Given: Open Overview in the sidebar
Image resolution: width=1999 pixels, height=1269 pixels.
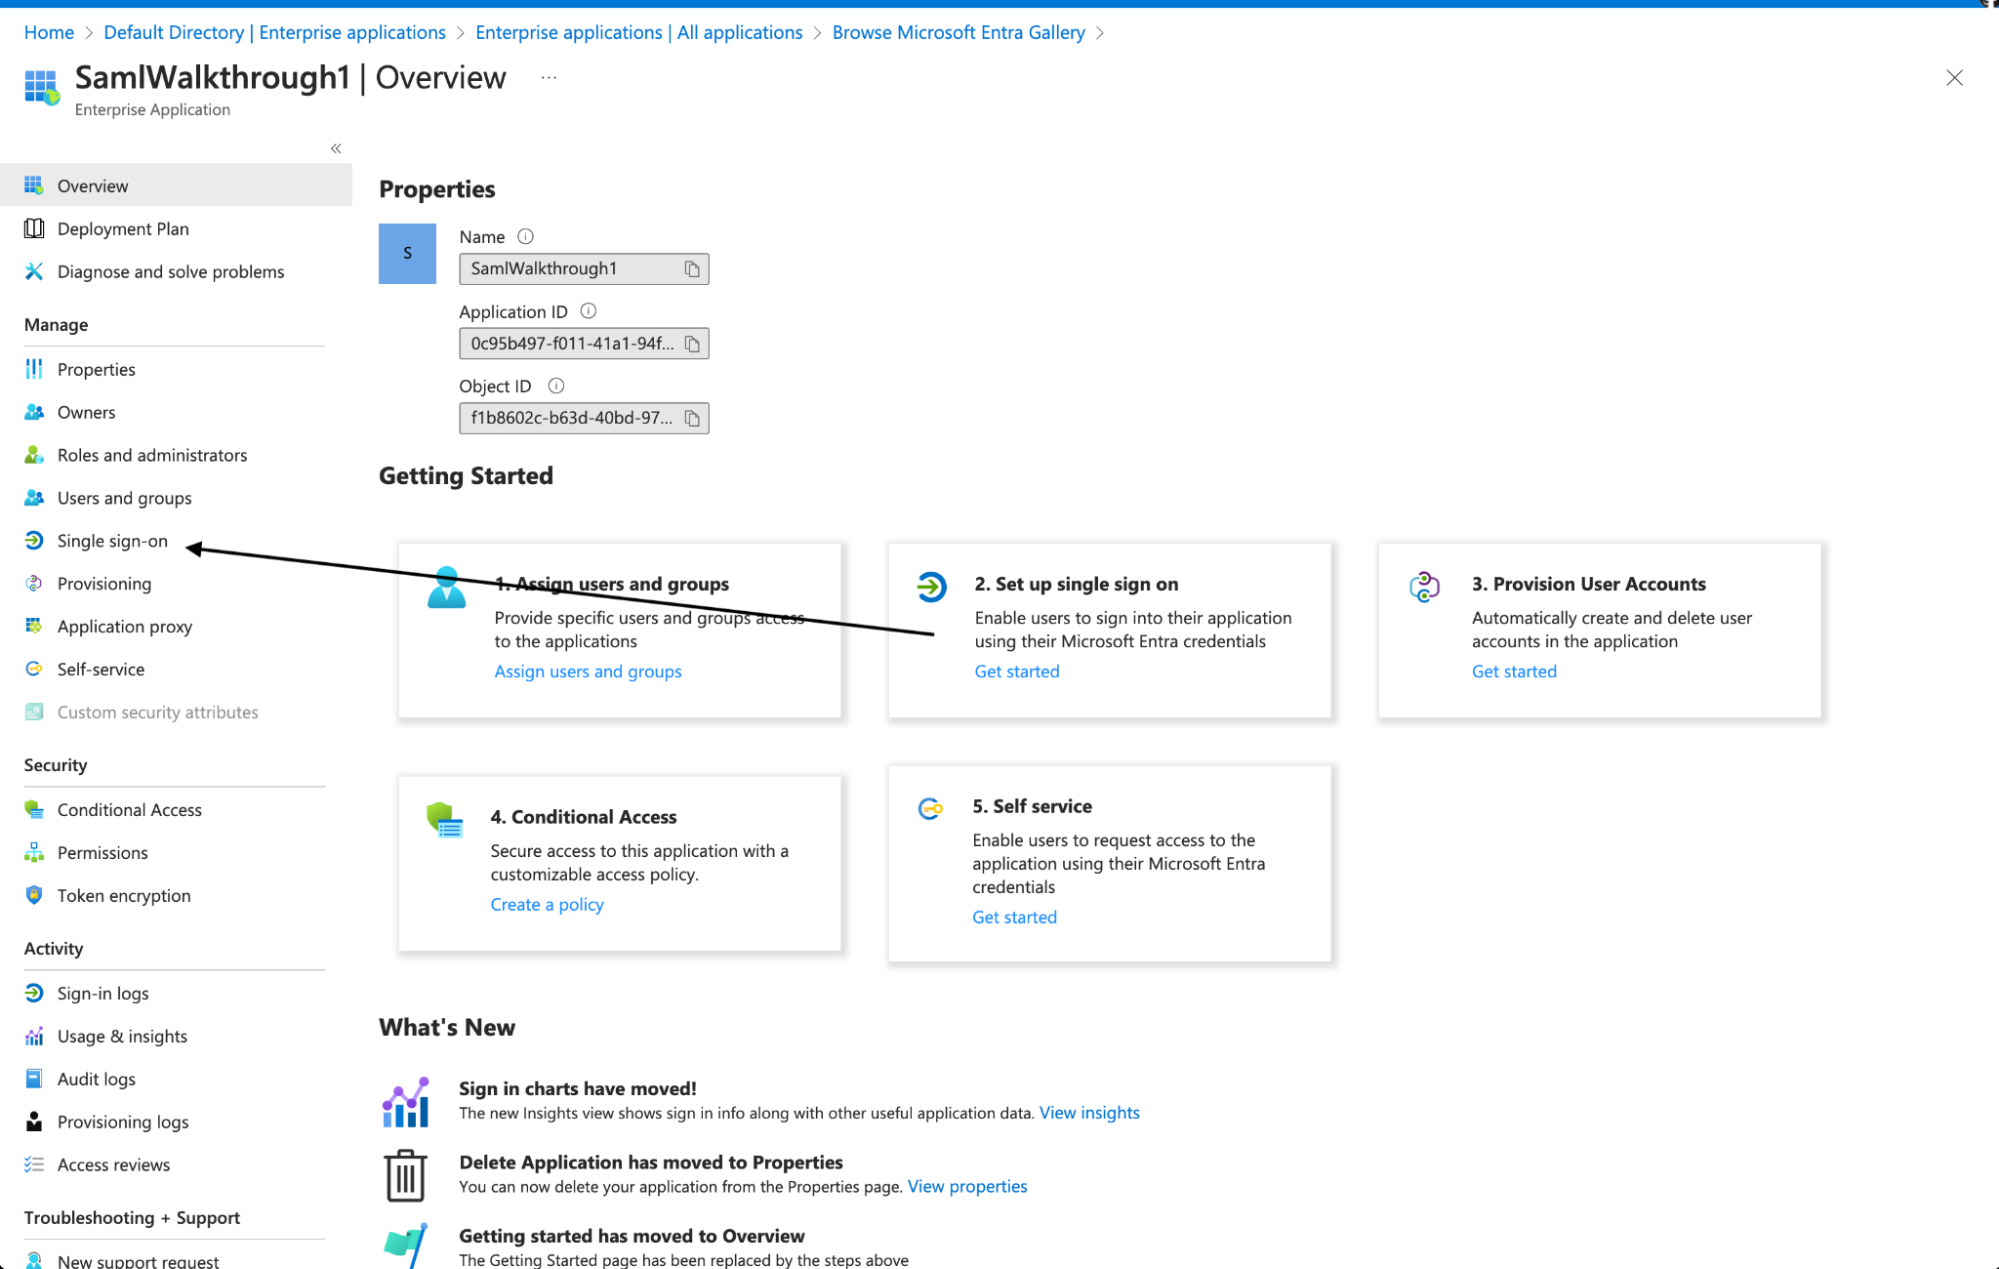Looking at the screenshot, I should pyautogui.click(x=176, y=185).
